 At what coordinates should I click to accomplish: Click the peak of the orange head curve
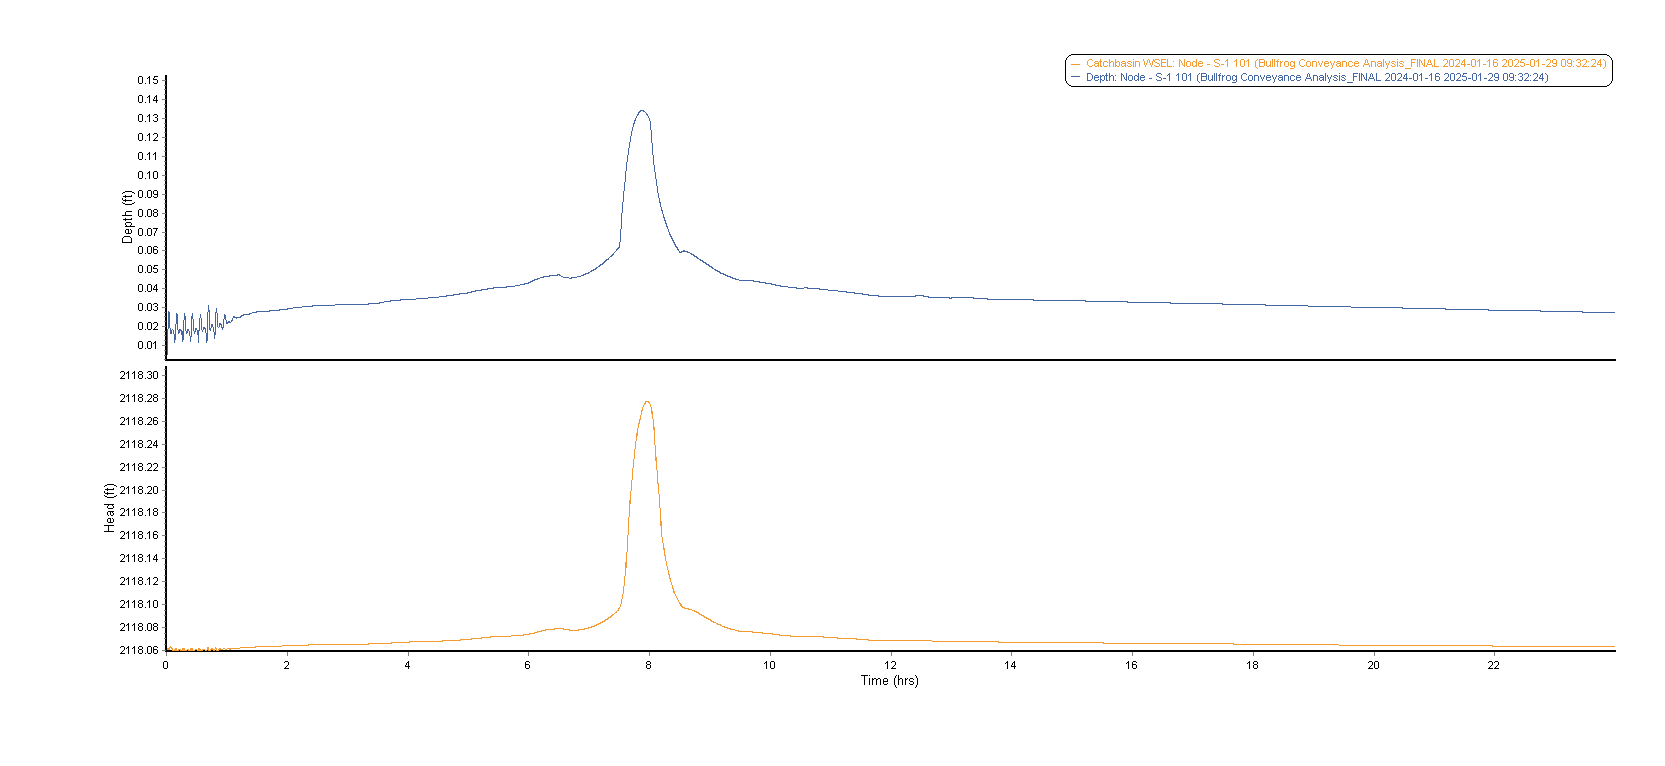click(x=647, y=402)
